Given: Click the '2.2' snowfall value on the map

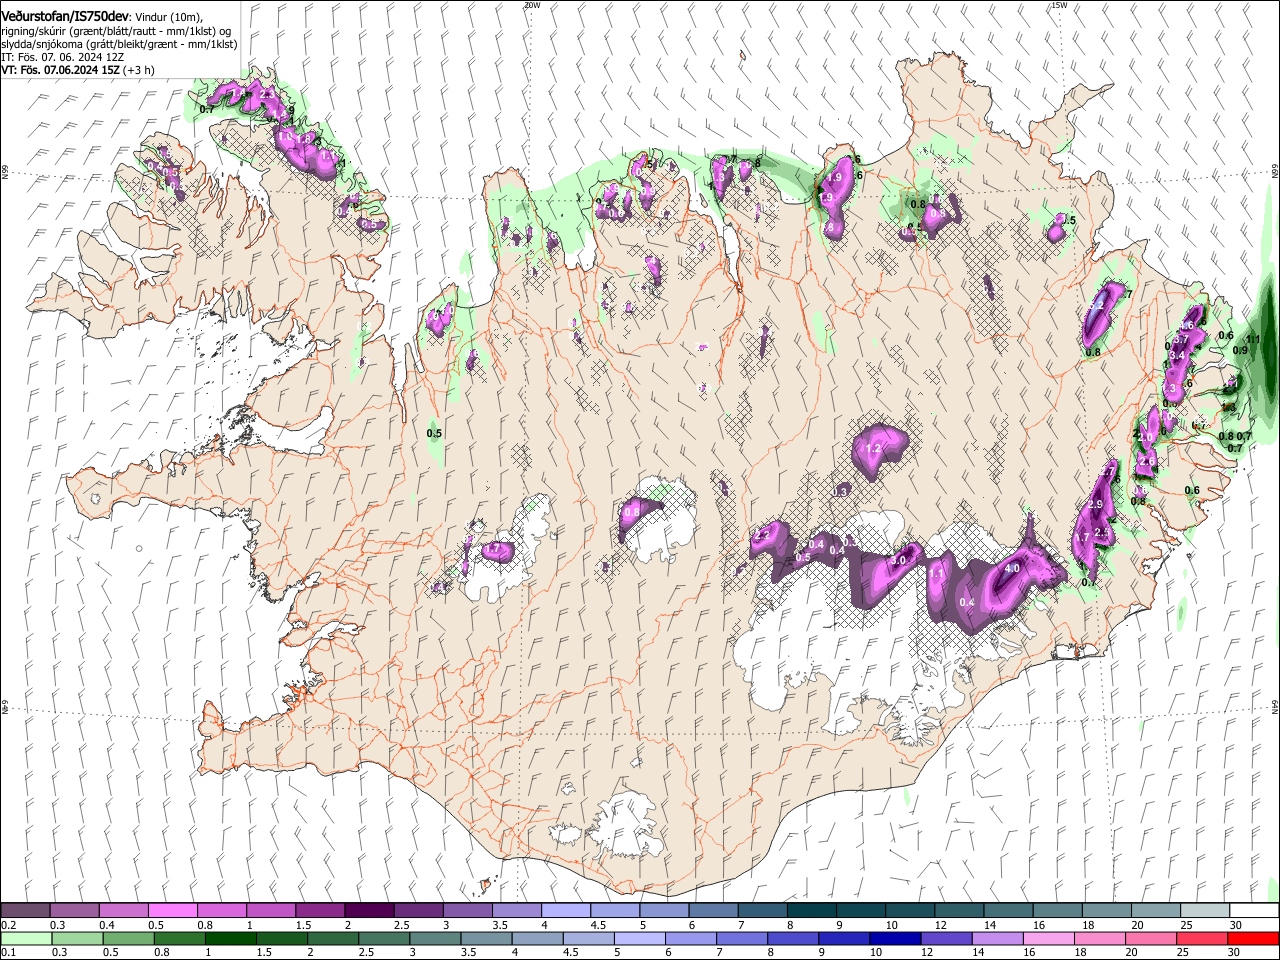Looking at the screenshot, I should click(x=762, y=536).
